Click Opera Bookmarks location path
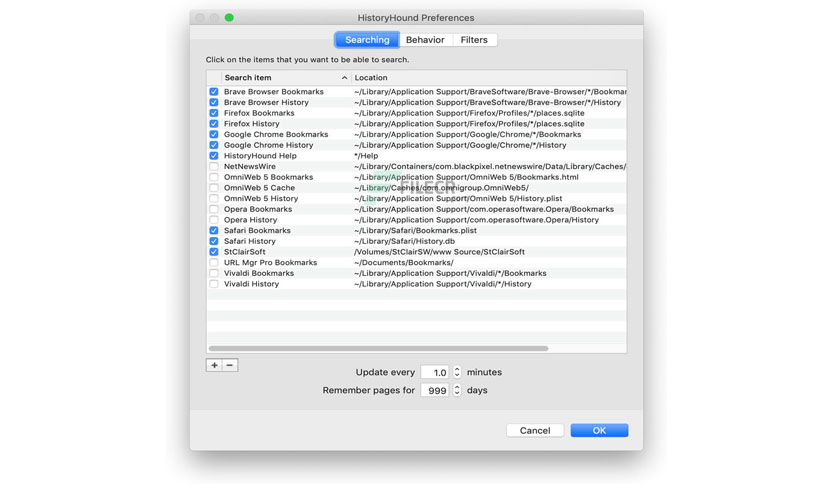 tap(484, 209)
